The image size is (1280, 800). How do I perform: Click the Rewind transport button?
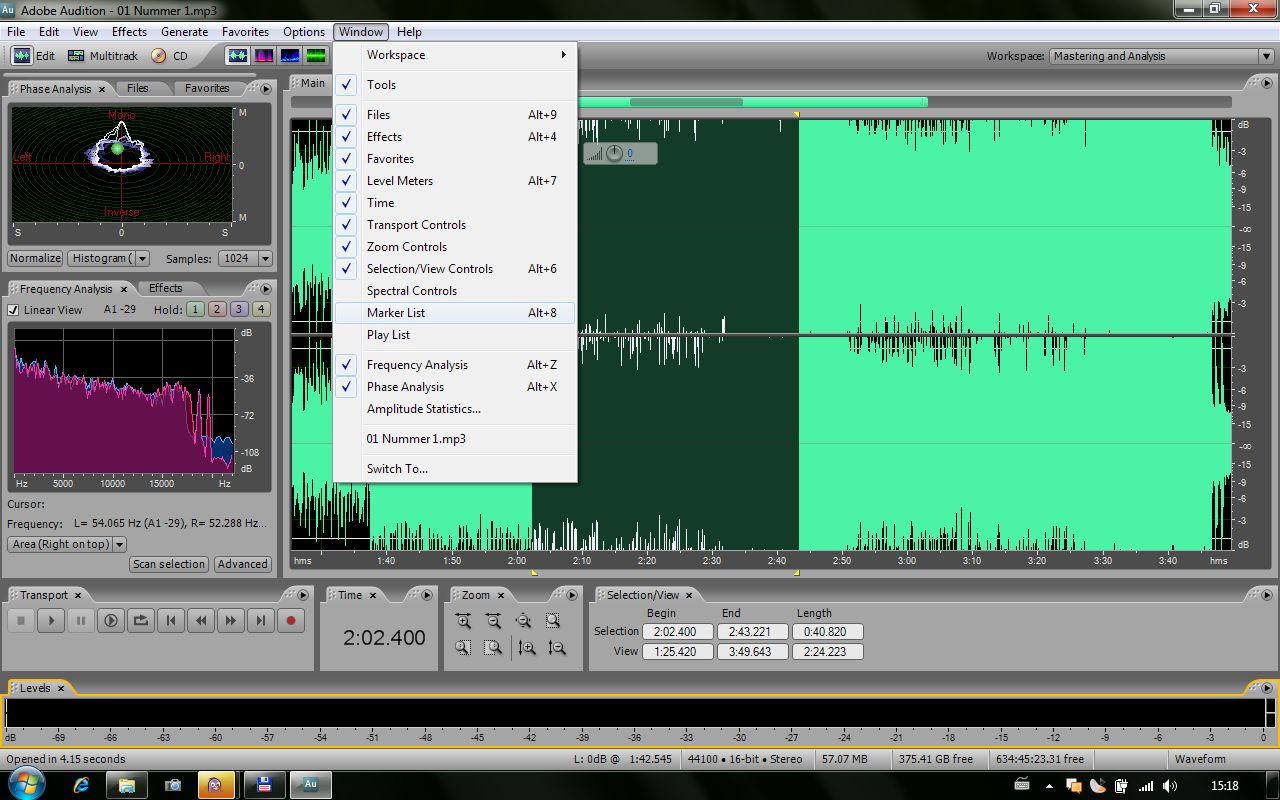[x=201, y=621]
